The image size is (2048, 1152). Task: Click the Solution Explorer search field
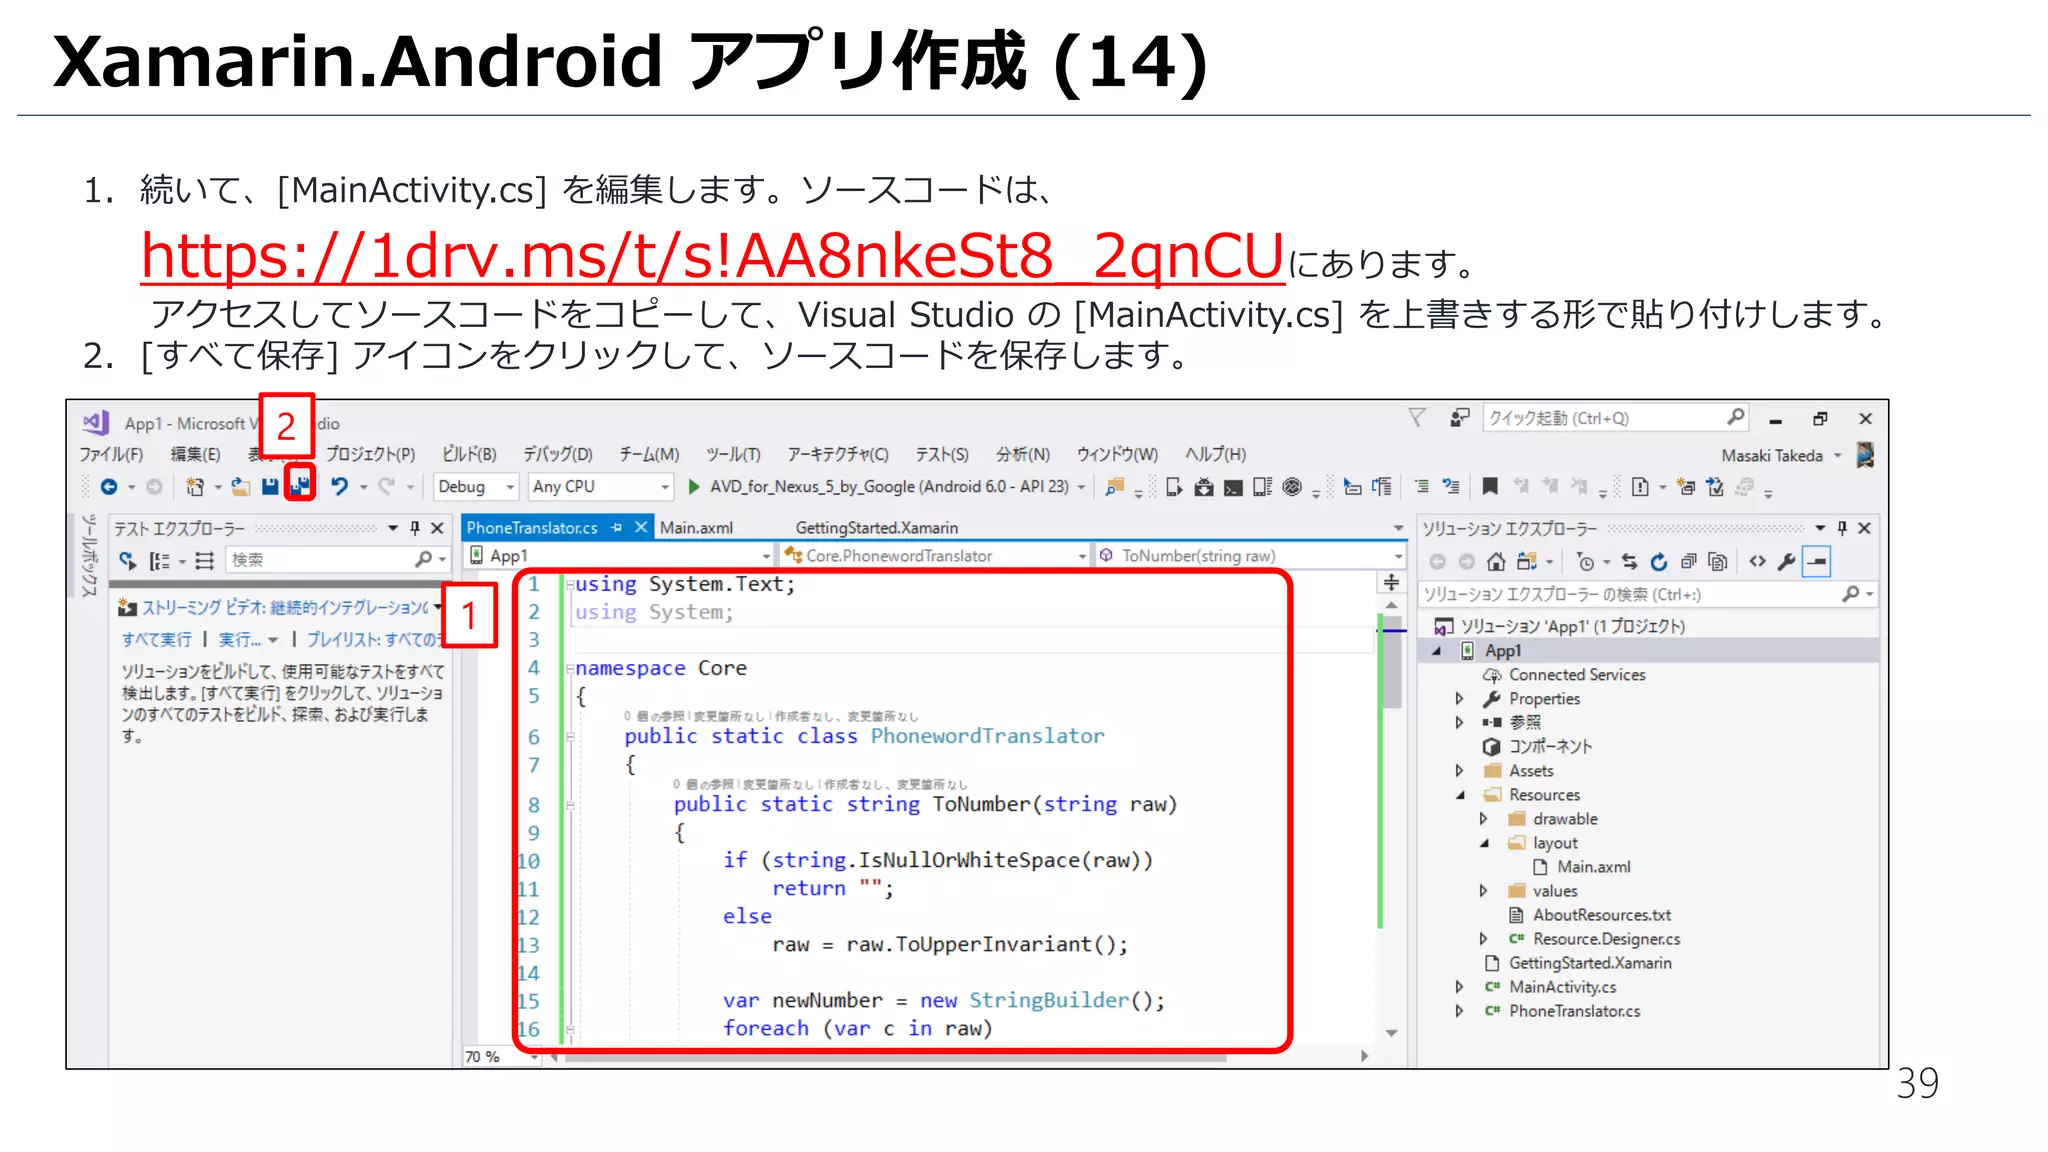point(1646,595)
